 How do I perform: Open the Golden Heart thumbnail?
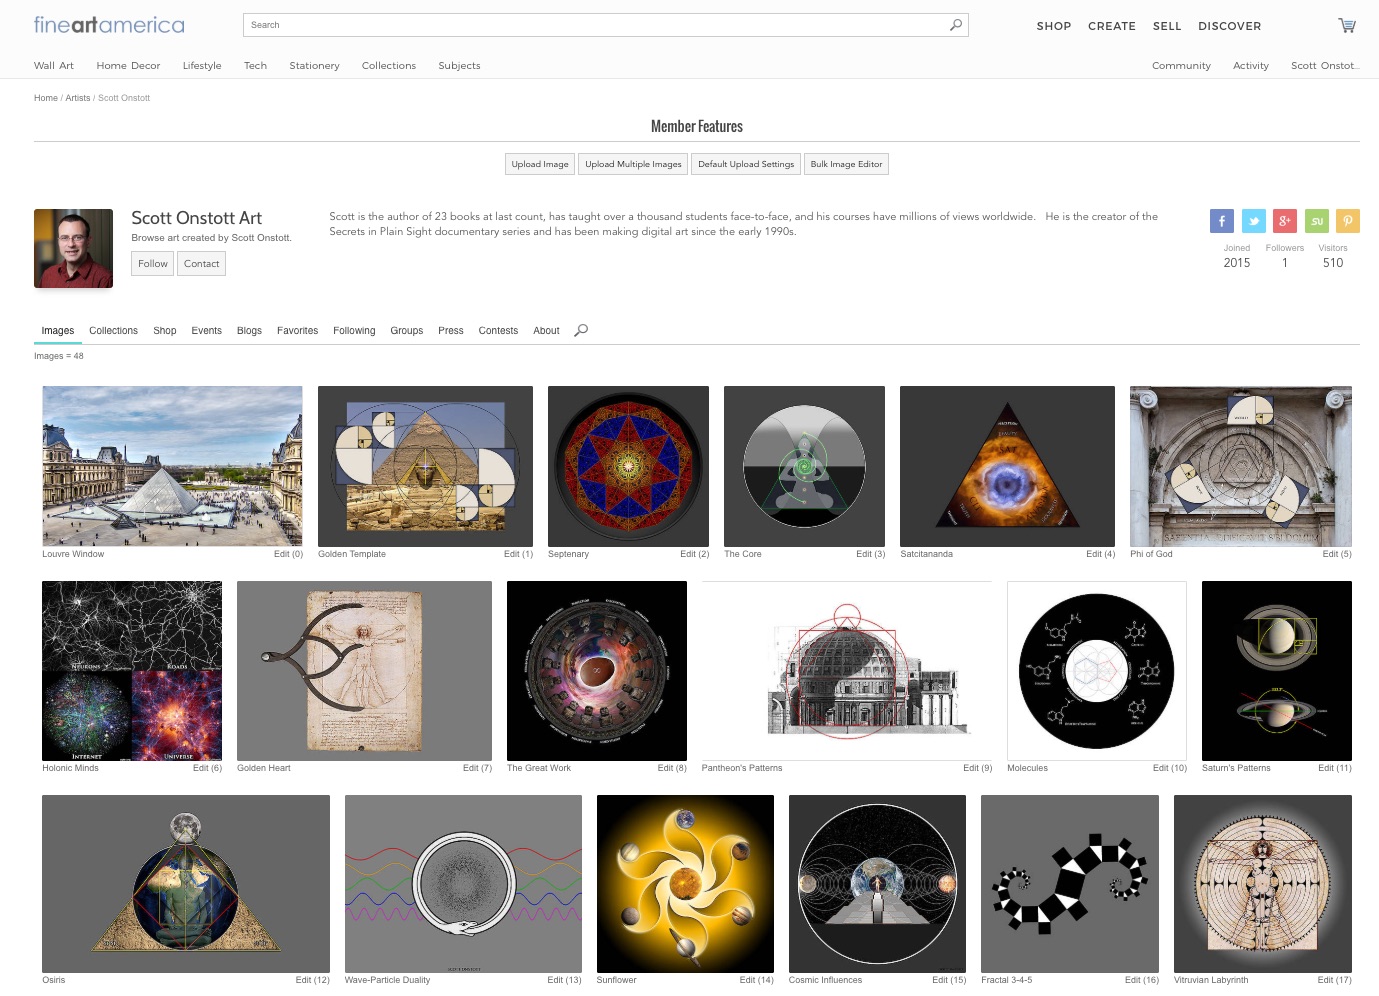point(364,671)
